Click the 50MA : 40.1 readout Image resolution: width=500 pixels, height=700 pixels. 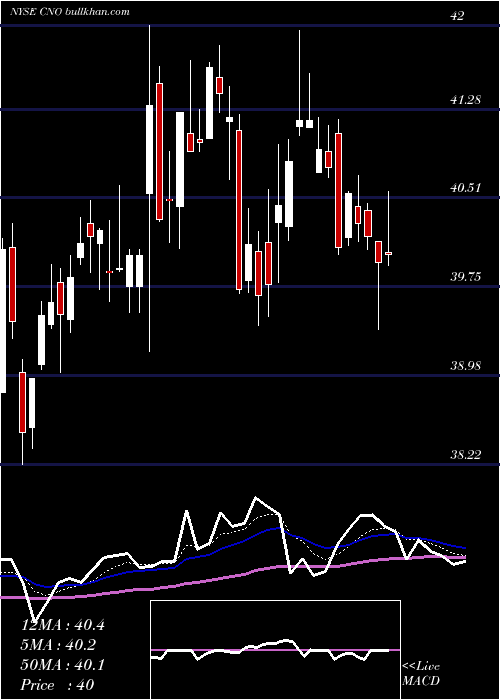[63, 665]
